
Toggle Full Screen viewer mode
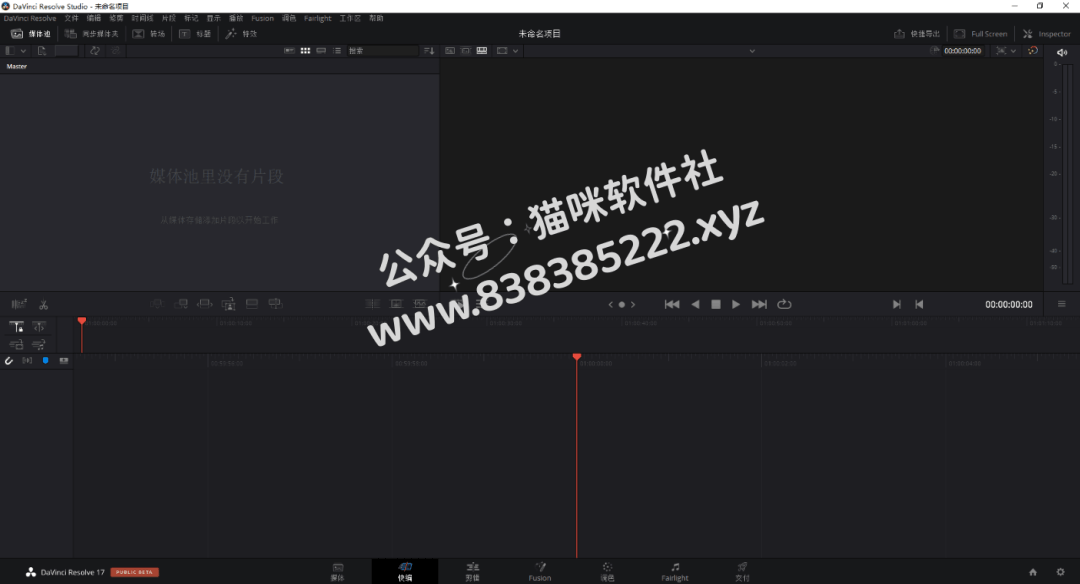point(981,34)
